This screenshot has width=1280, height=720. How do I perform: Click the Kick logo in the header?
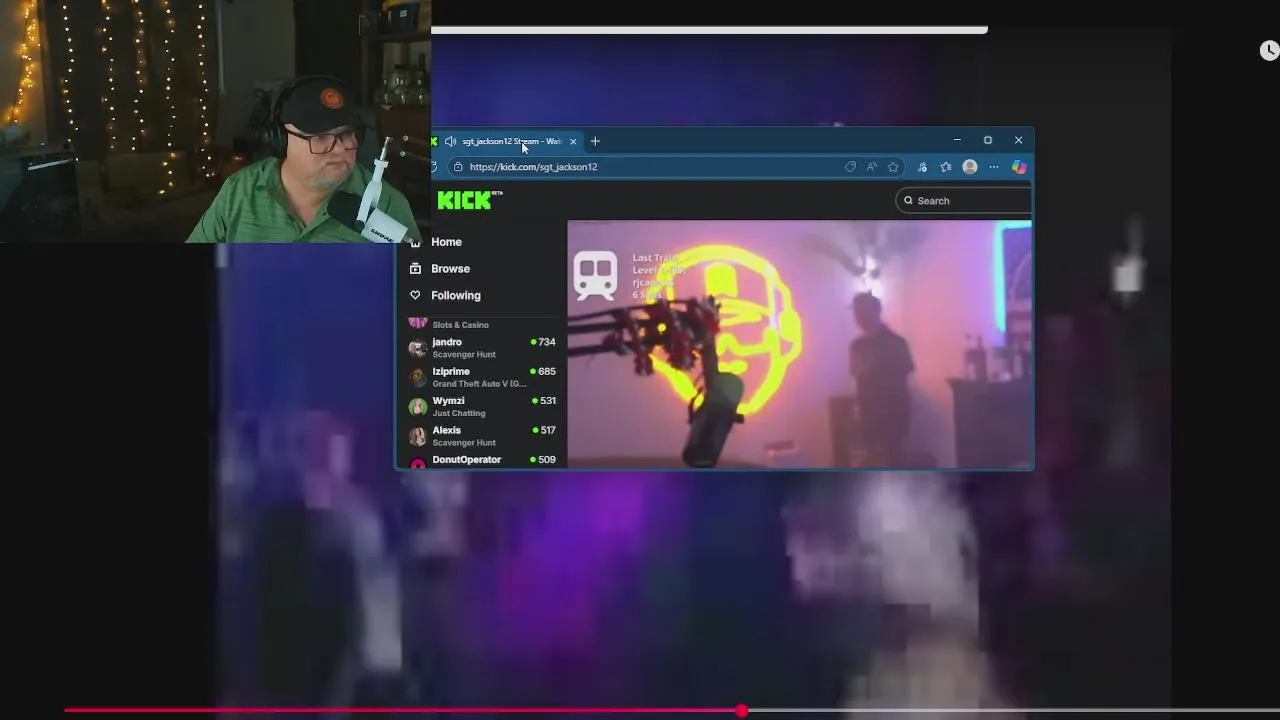click(466, 200)
